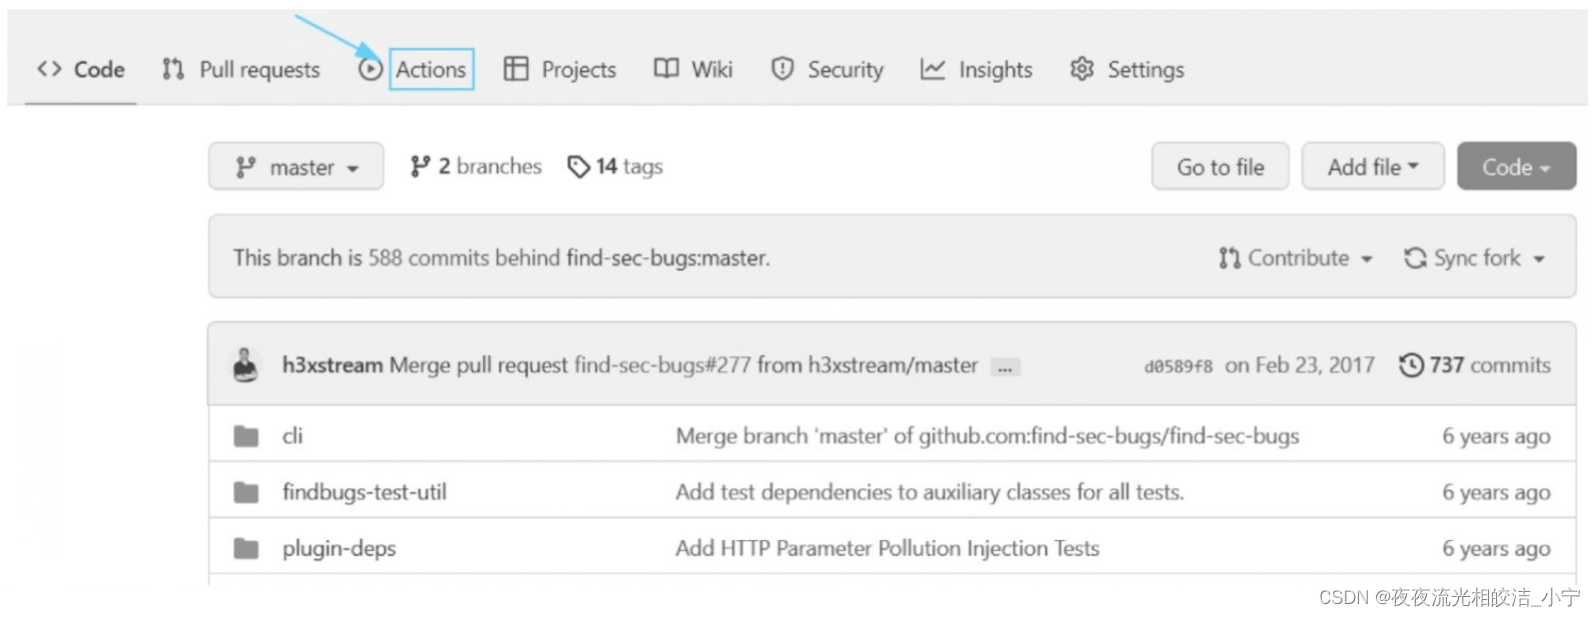The width and height of the screenshot is (1595, 617).
Task: Open commit d0589f8
Action: pos(1178,366)
